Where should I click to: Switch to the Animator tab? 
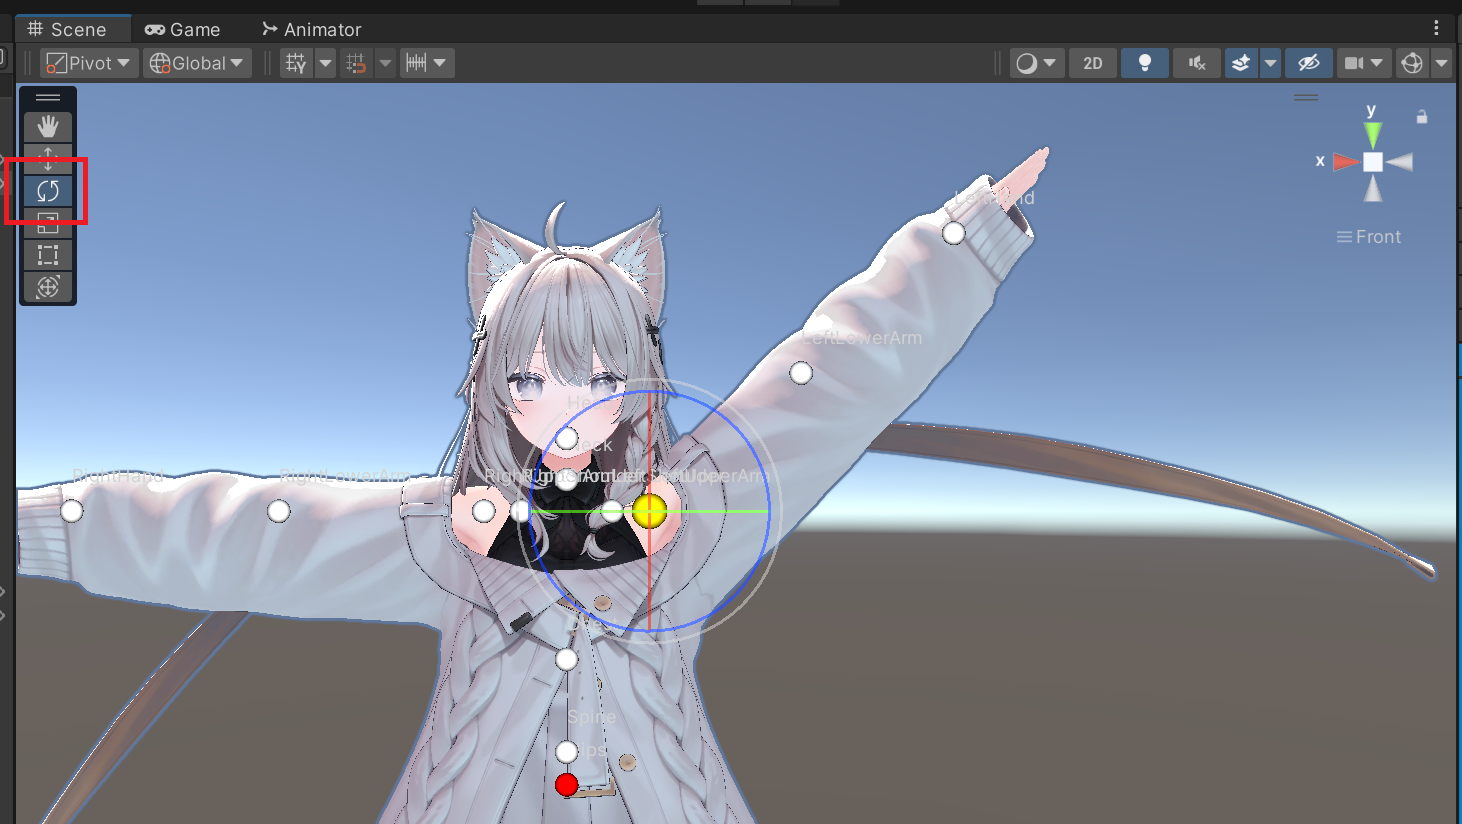coord(311,29)
